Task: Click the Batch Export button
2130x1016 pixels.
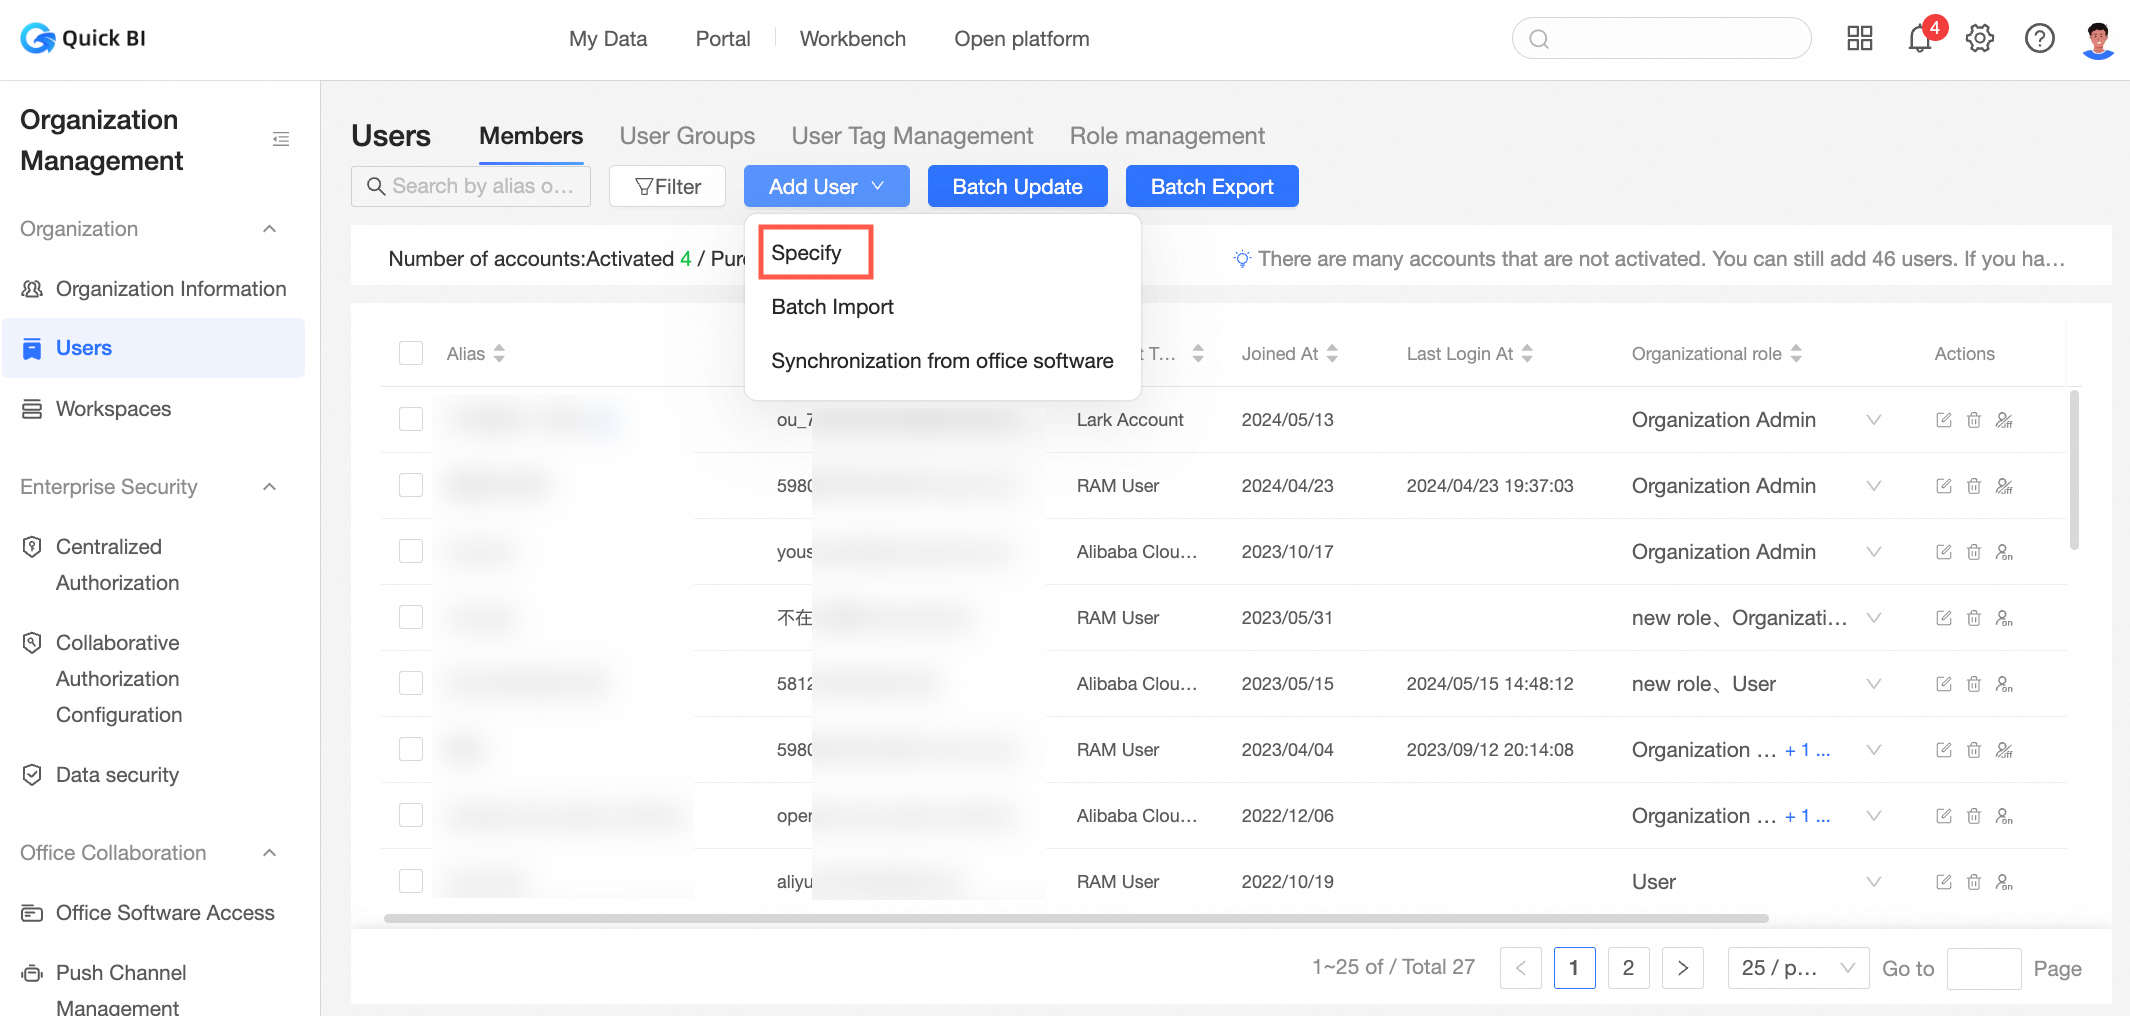Action: pyautogui.click(x=1212, y=186)
